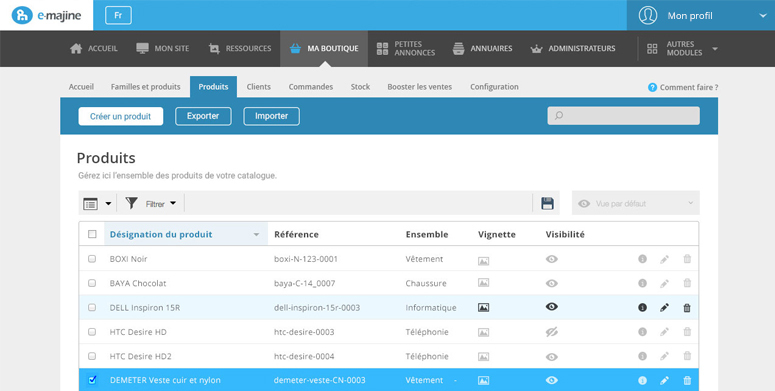This screenshot has height=391, width=775.
Task: Click reference dell-inspiron-15r-0003
Action: point(317,307)
